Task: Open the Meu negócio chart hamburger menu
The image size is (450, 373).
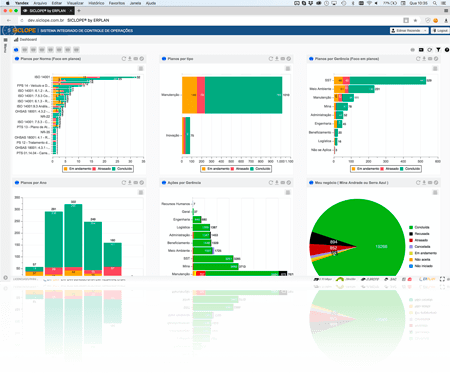Action: point(435,193)
